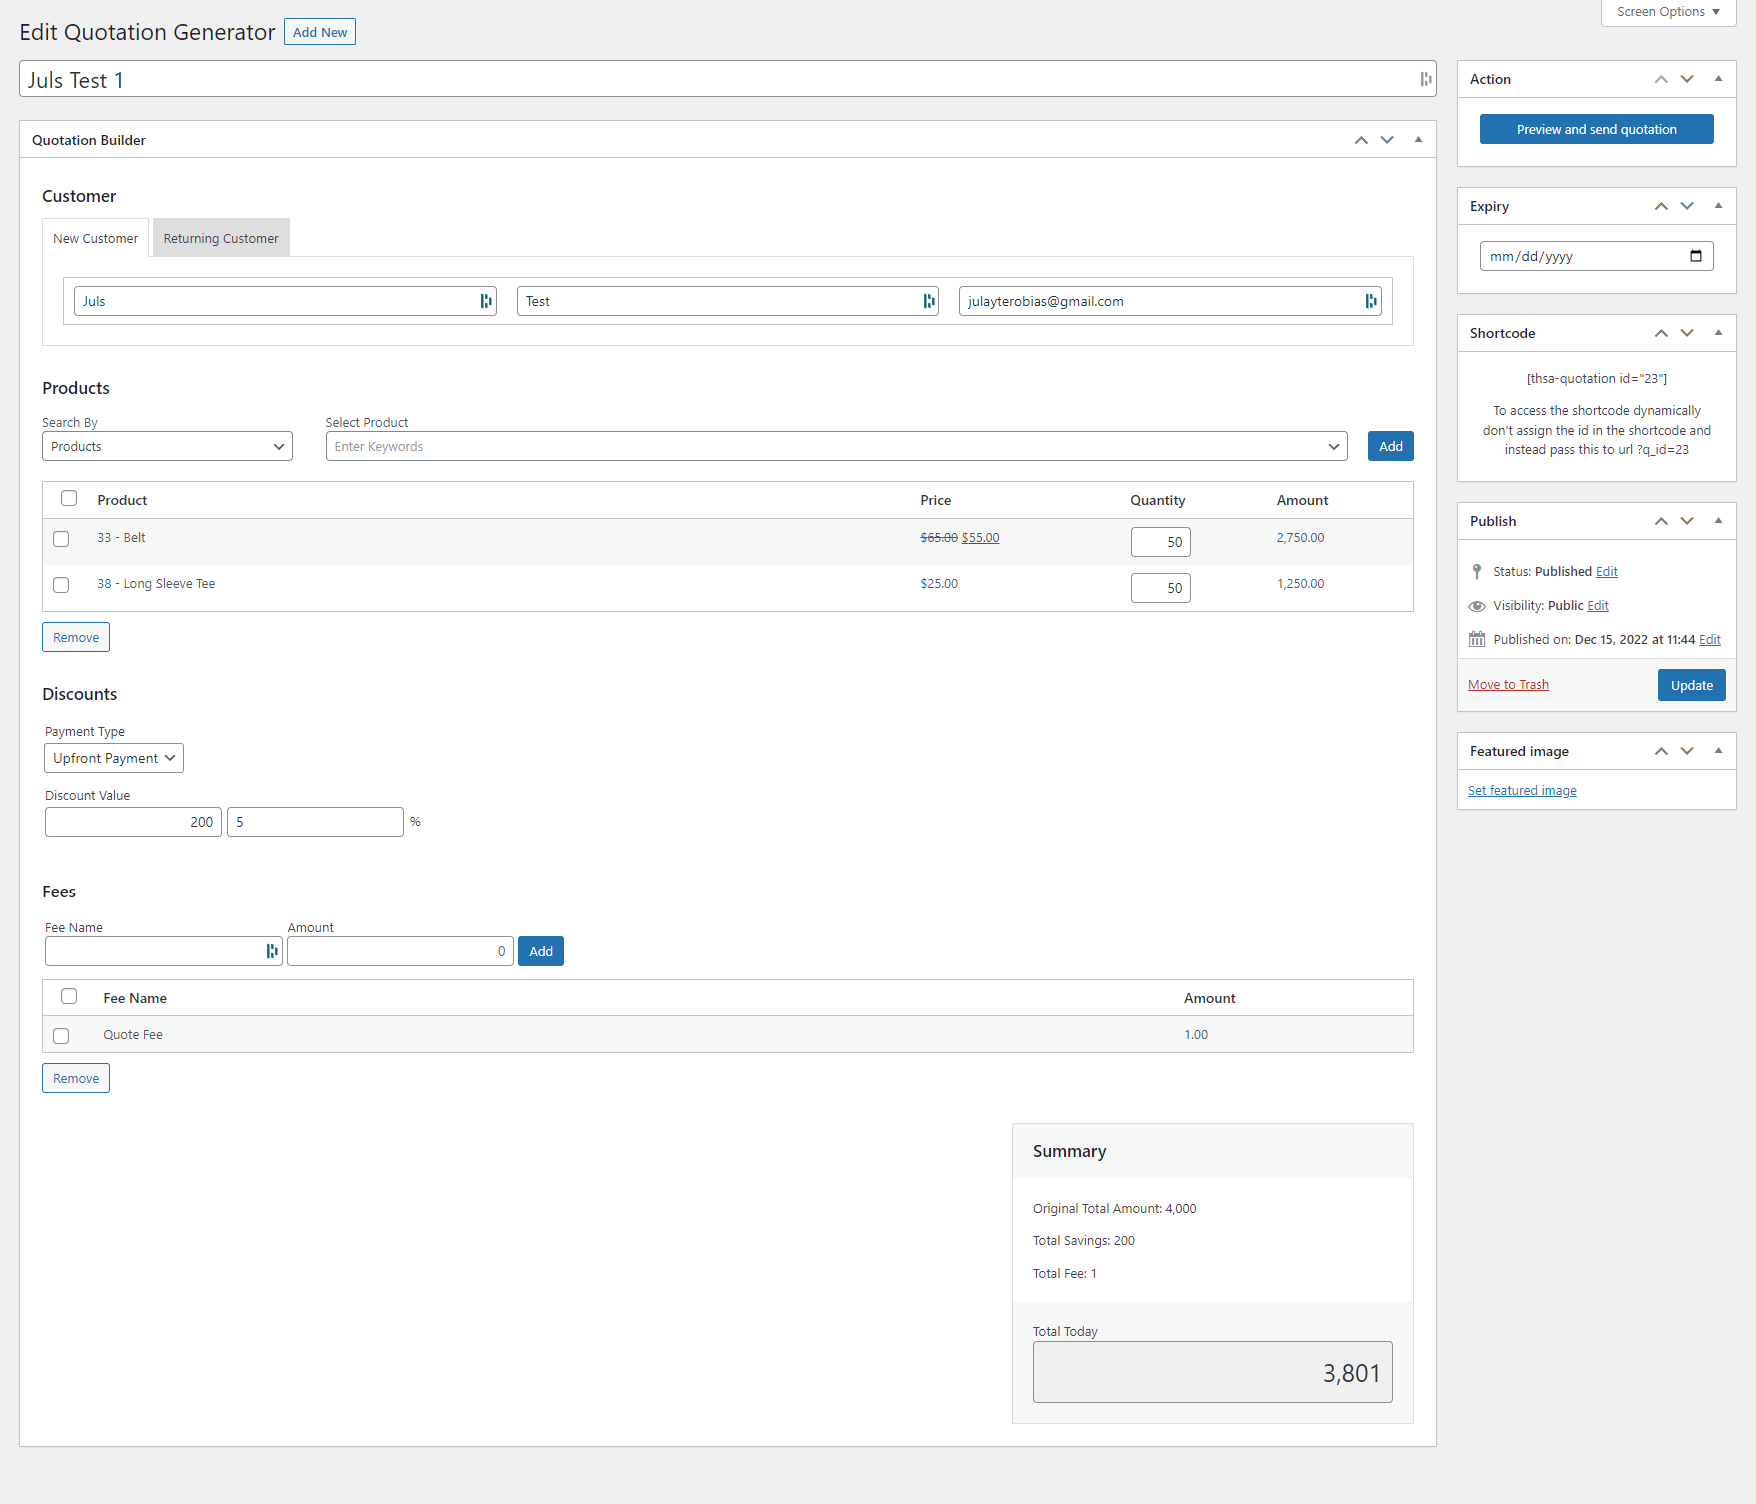
Task: Expand the Screen Options menu
Action: coord(1667,12)
